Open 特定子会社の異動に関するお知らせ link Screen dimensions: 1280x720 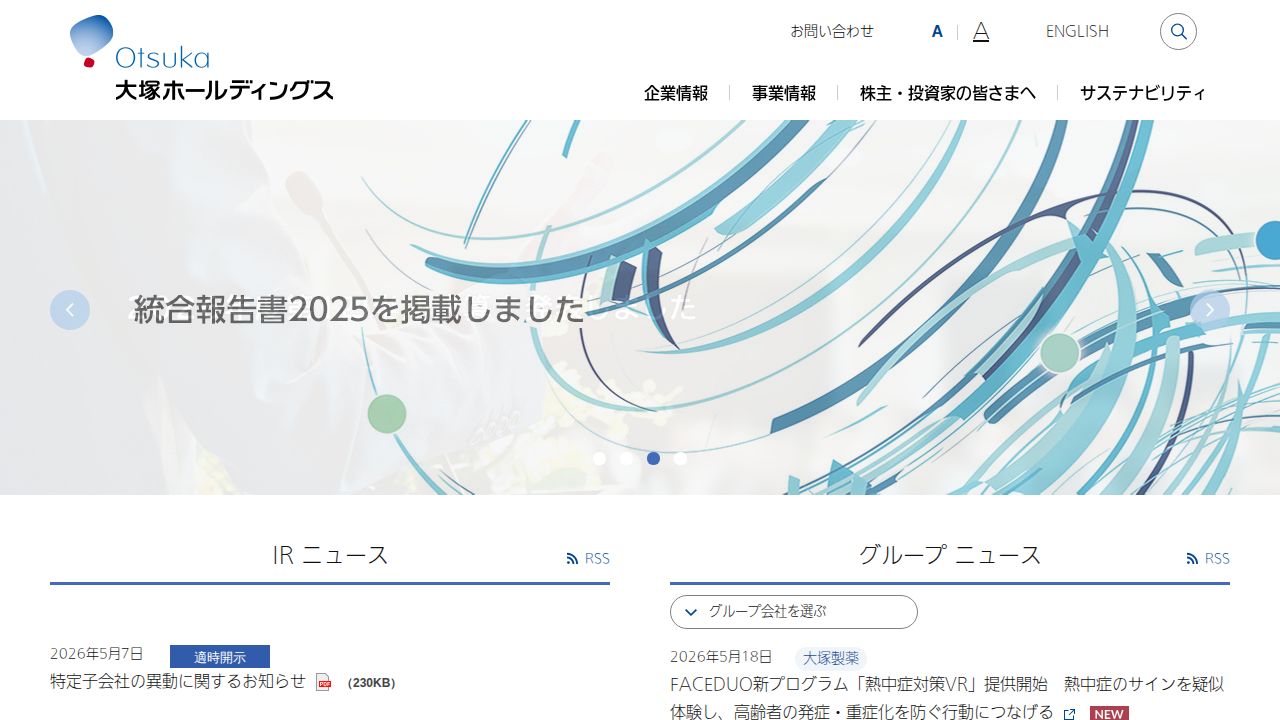point(178,681)
